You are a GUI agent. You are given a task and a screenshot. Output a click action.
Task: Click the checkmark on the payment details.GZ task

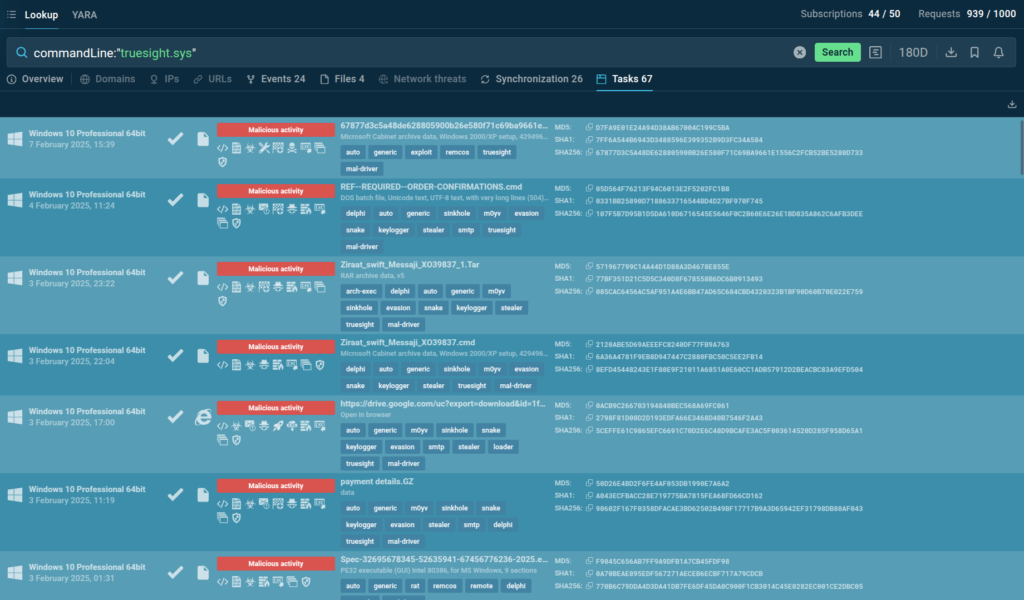(x=175, y=495)
